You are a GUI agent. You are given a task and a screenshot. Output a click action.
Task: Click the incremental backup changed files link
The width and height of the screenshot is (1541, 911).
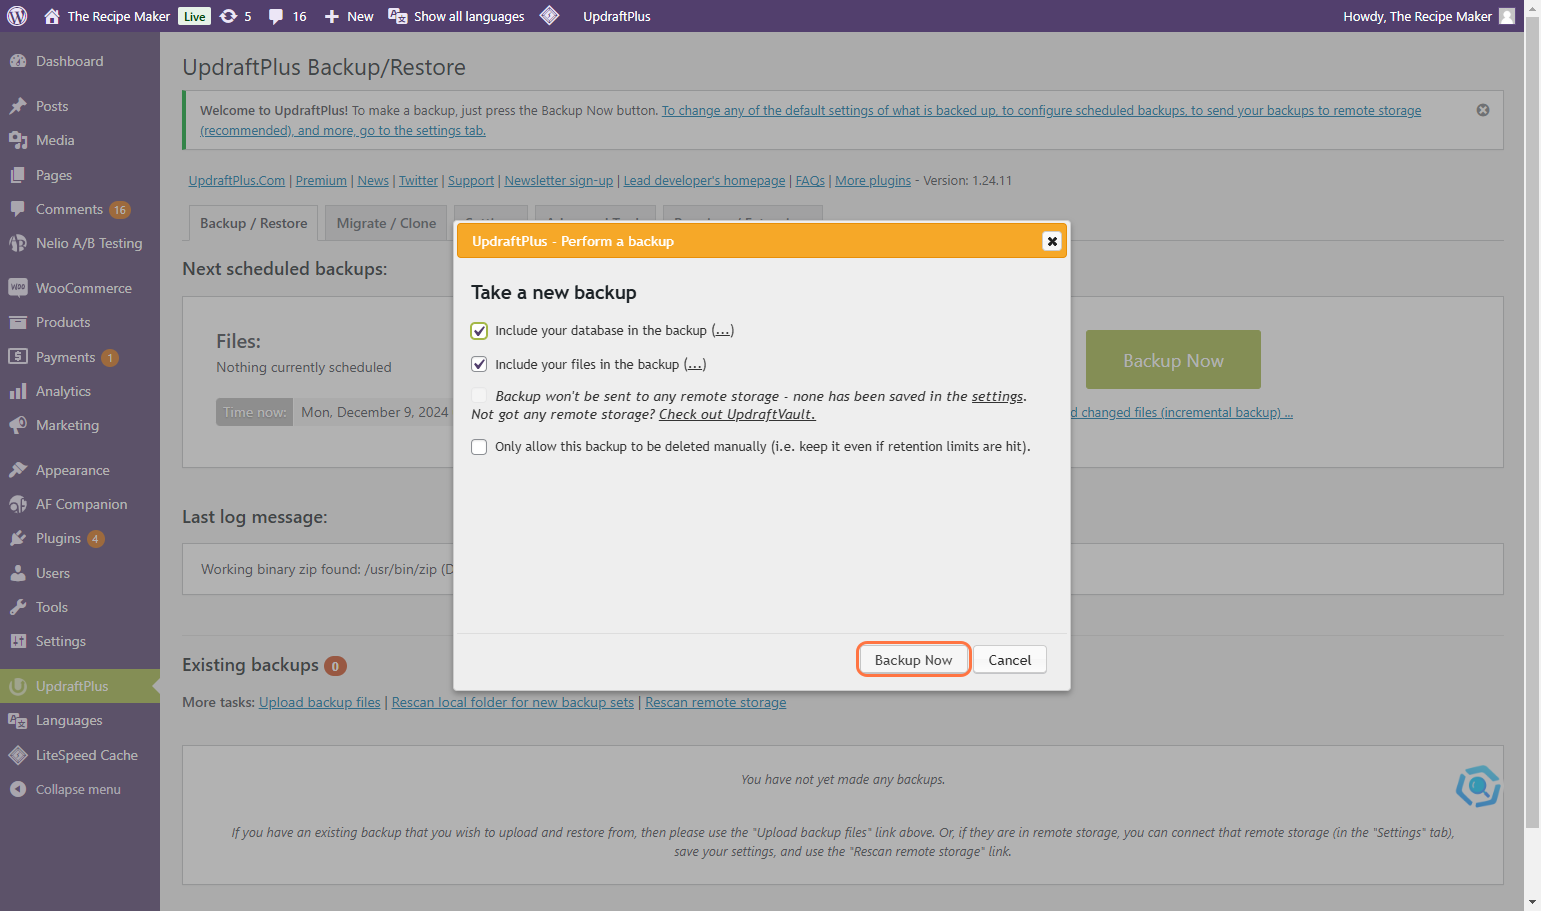coord(1182,413)
